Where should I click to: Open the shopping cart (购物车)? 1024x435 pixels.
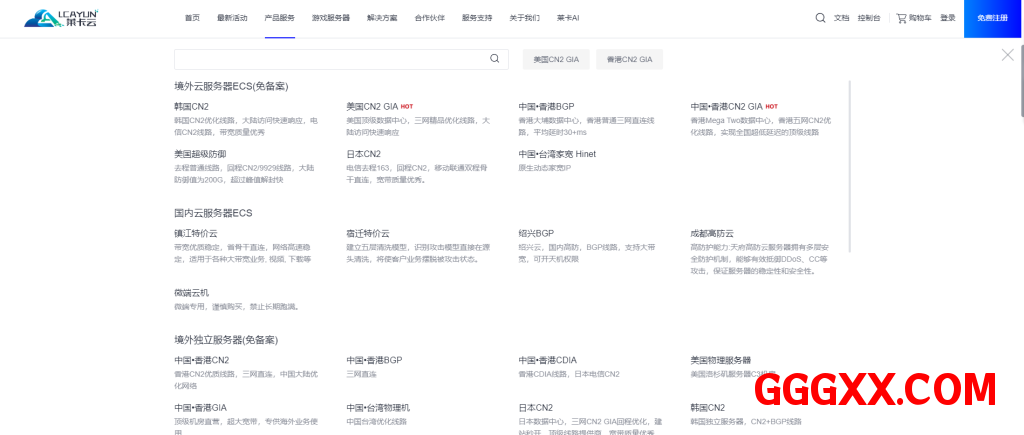[x=914, y=18]
